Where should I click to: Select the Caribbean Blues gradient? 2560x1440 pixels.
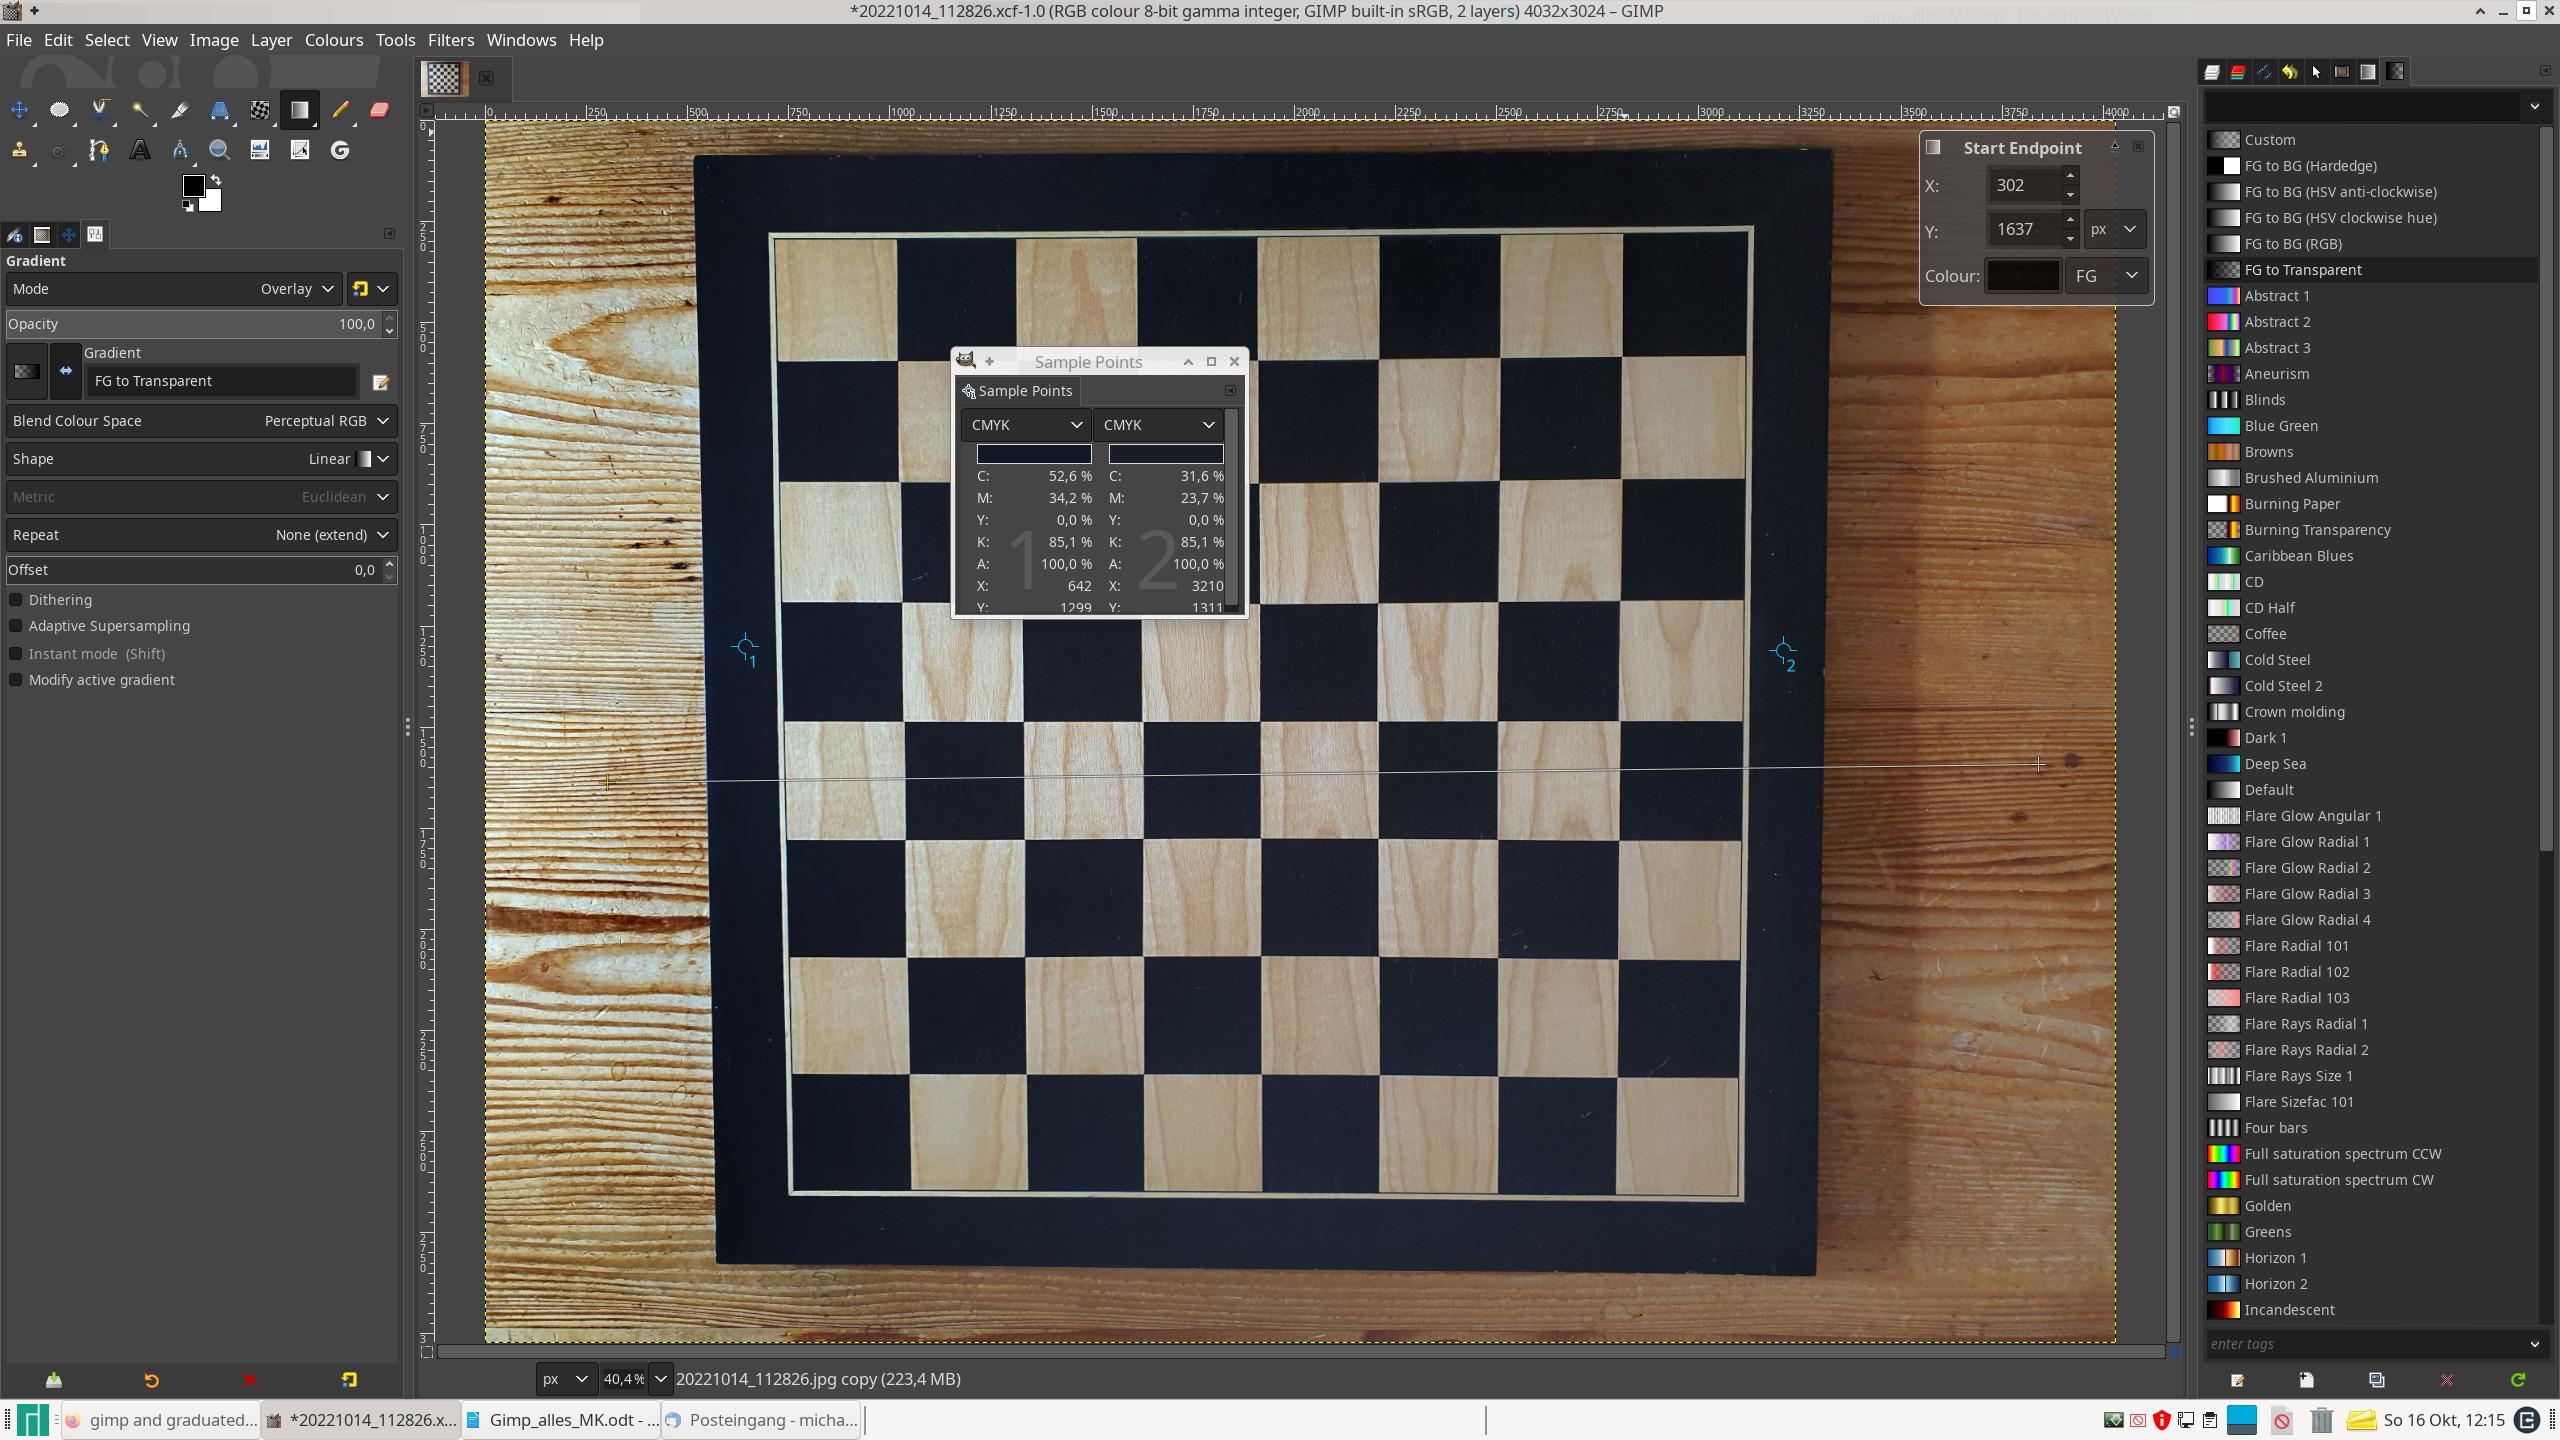[2298, 556]
